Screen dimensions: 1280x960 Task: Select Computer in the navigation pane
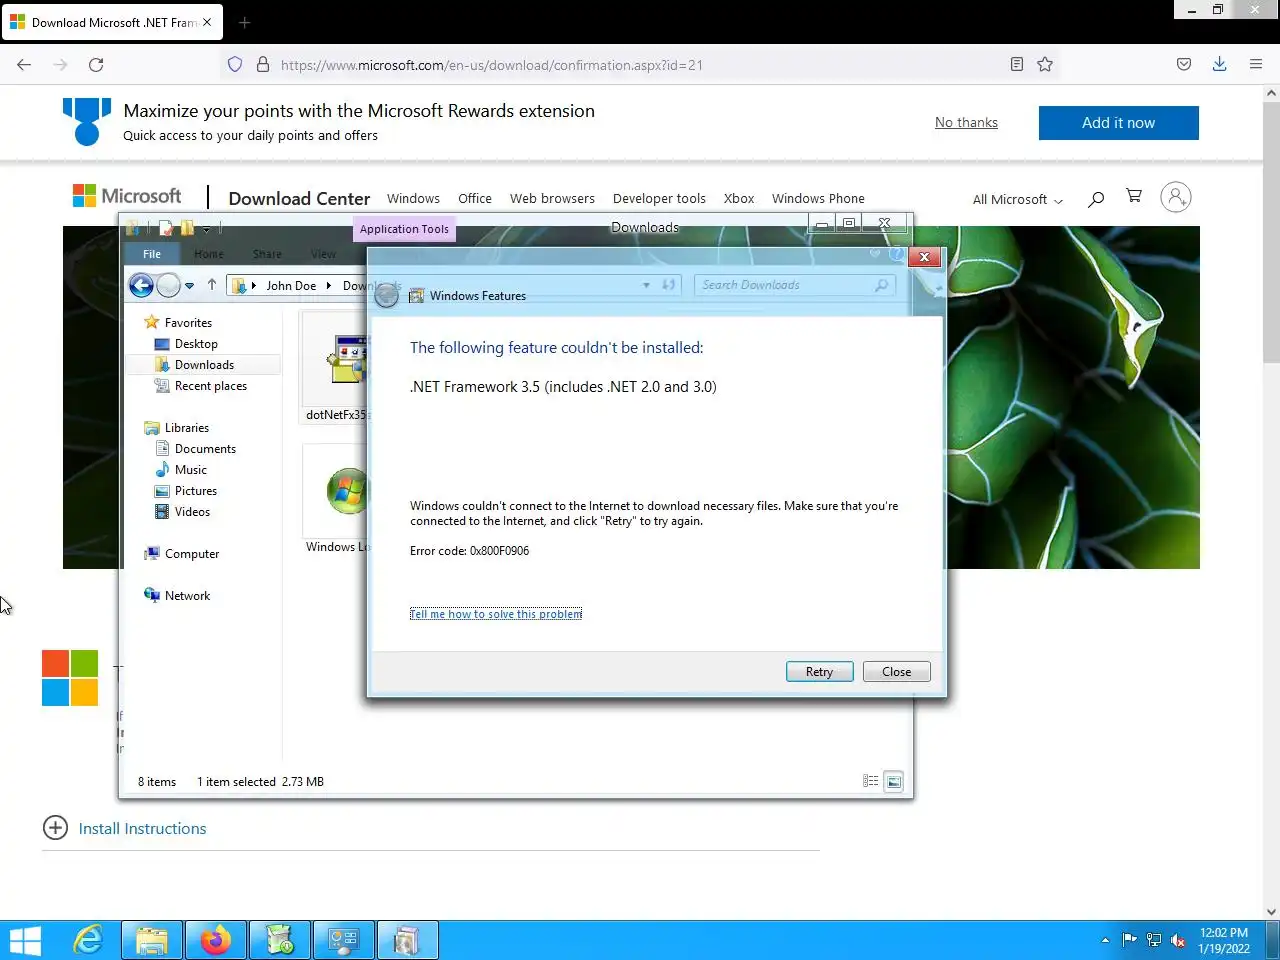pos(191,554)
